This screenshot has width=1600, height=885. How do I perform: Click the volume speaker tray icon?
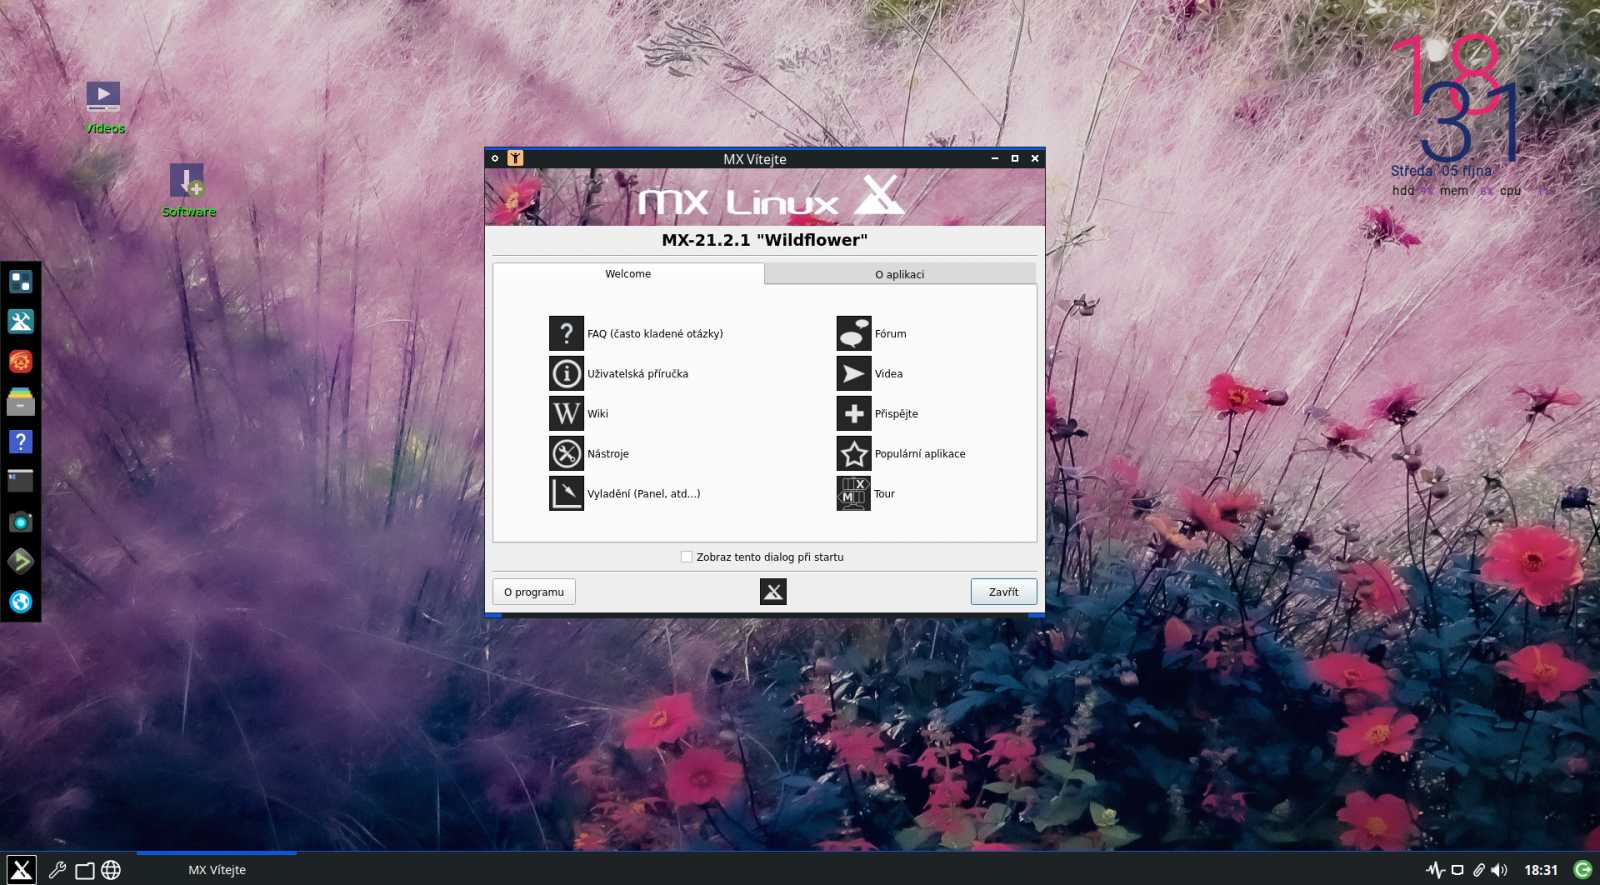click(1499, 870)
